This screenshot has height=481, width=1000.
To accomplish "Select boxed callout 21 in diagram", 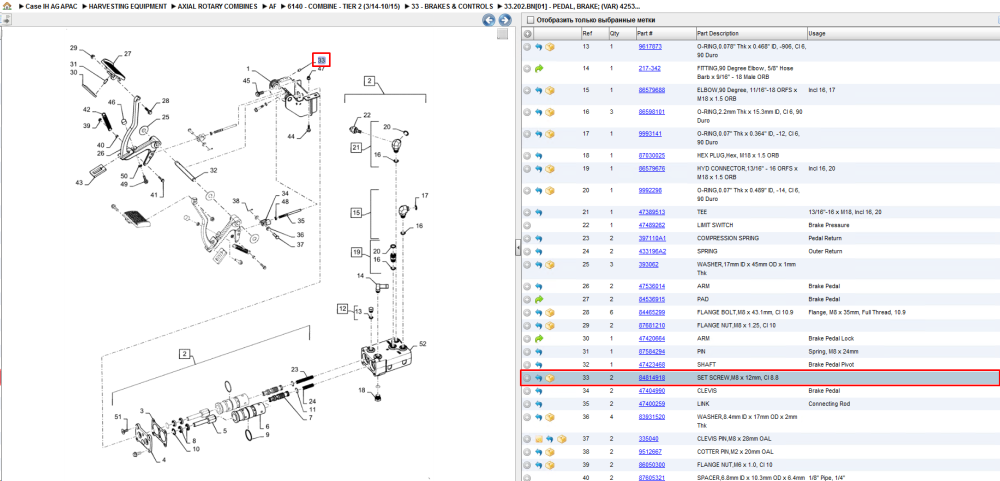I will point(355,147).
